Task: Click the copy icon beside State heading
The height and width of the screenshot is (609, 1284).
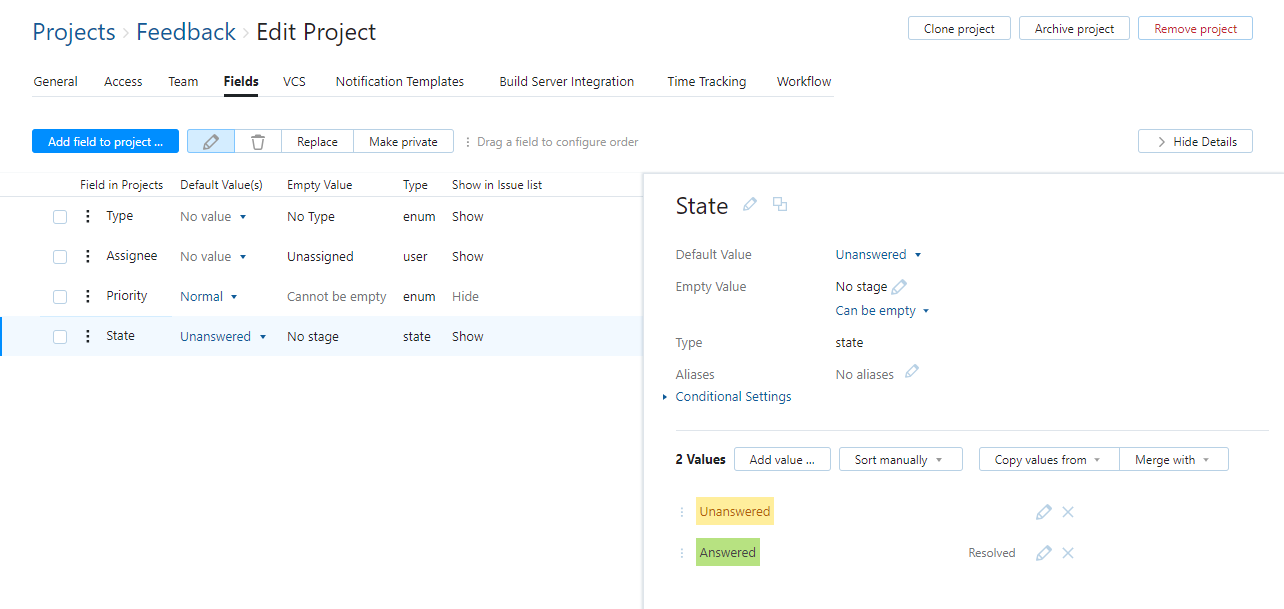Action: click(780, 205)
